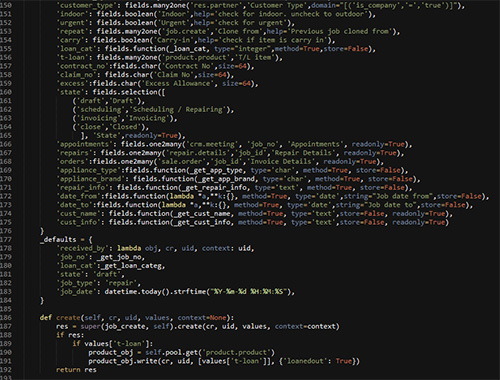Click product_obj.write on line 191
The height and width of the screenshot is (380, 500).
pyautogui.click(x=123, y=361)
